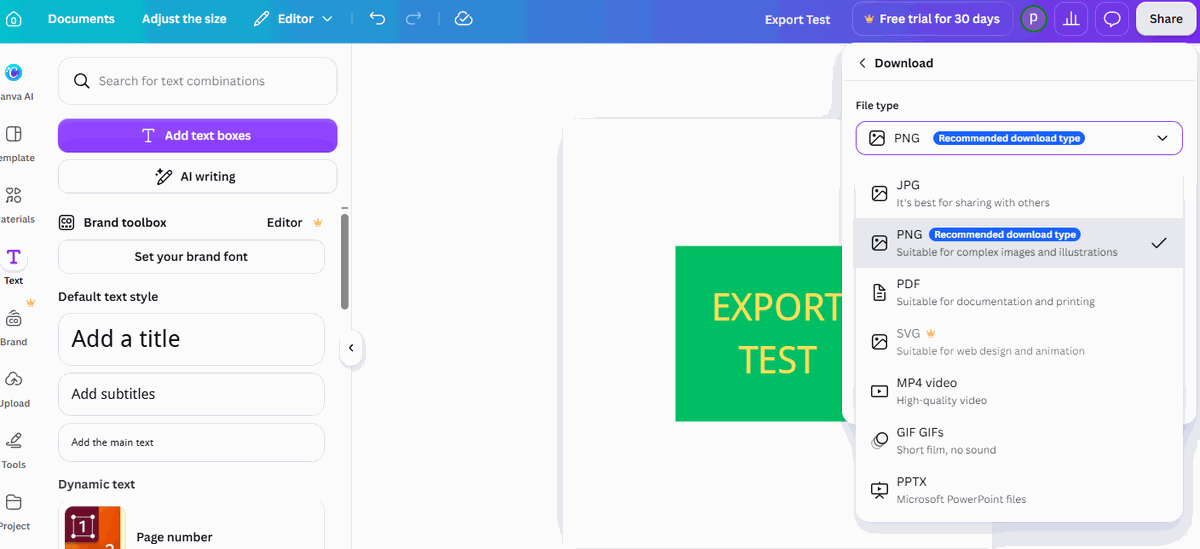This screenshot has height=549, width=1200.
Task: Open the Tools sidebar panel
Action: pos(14,450)
